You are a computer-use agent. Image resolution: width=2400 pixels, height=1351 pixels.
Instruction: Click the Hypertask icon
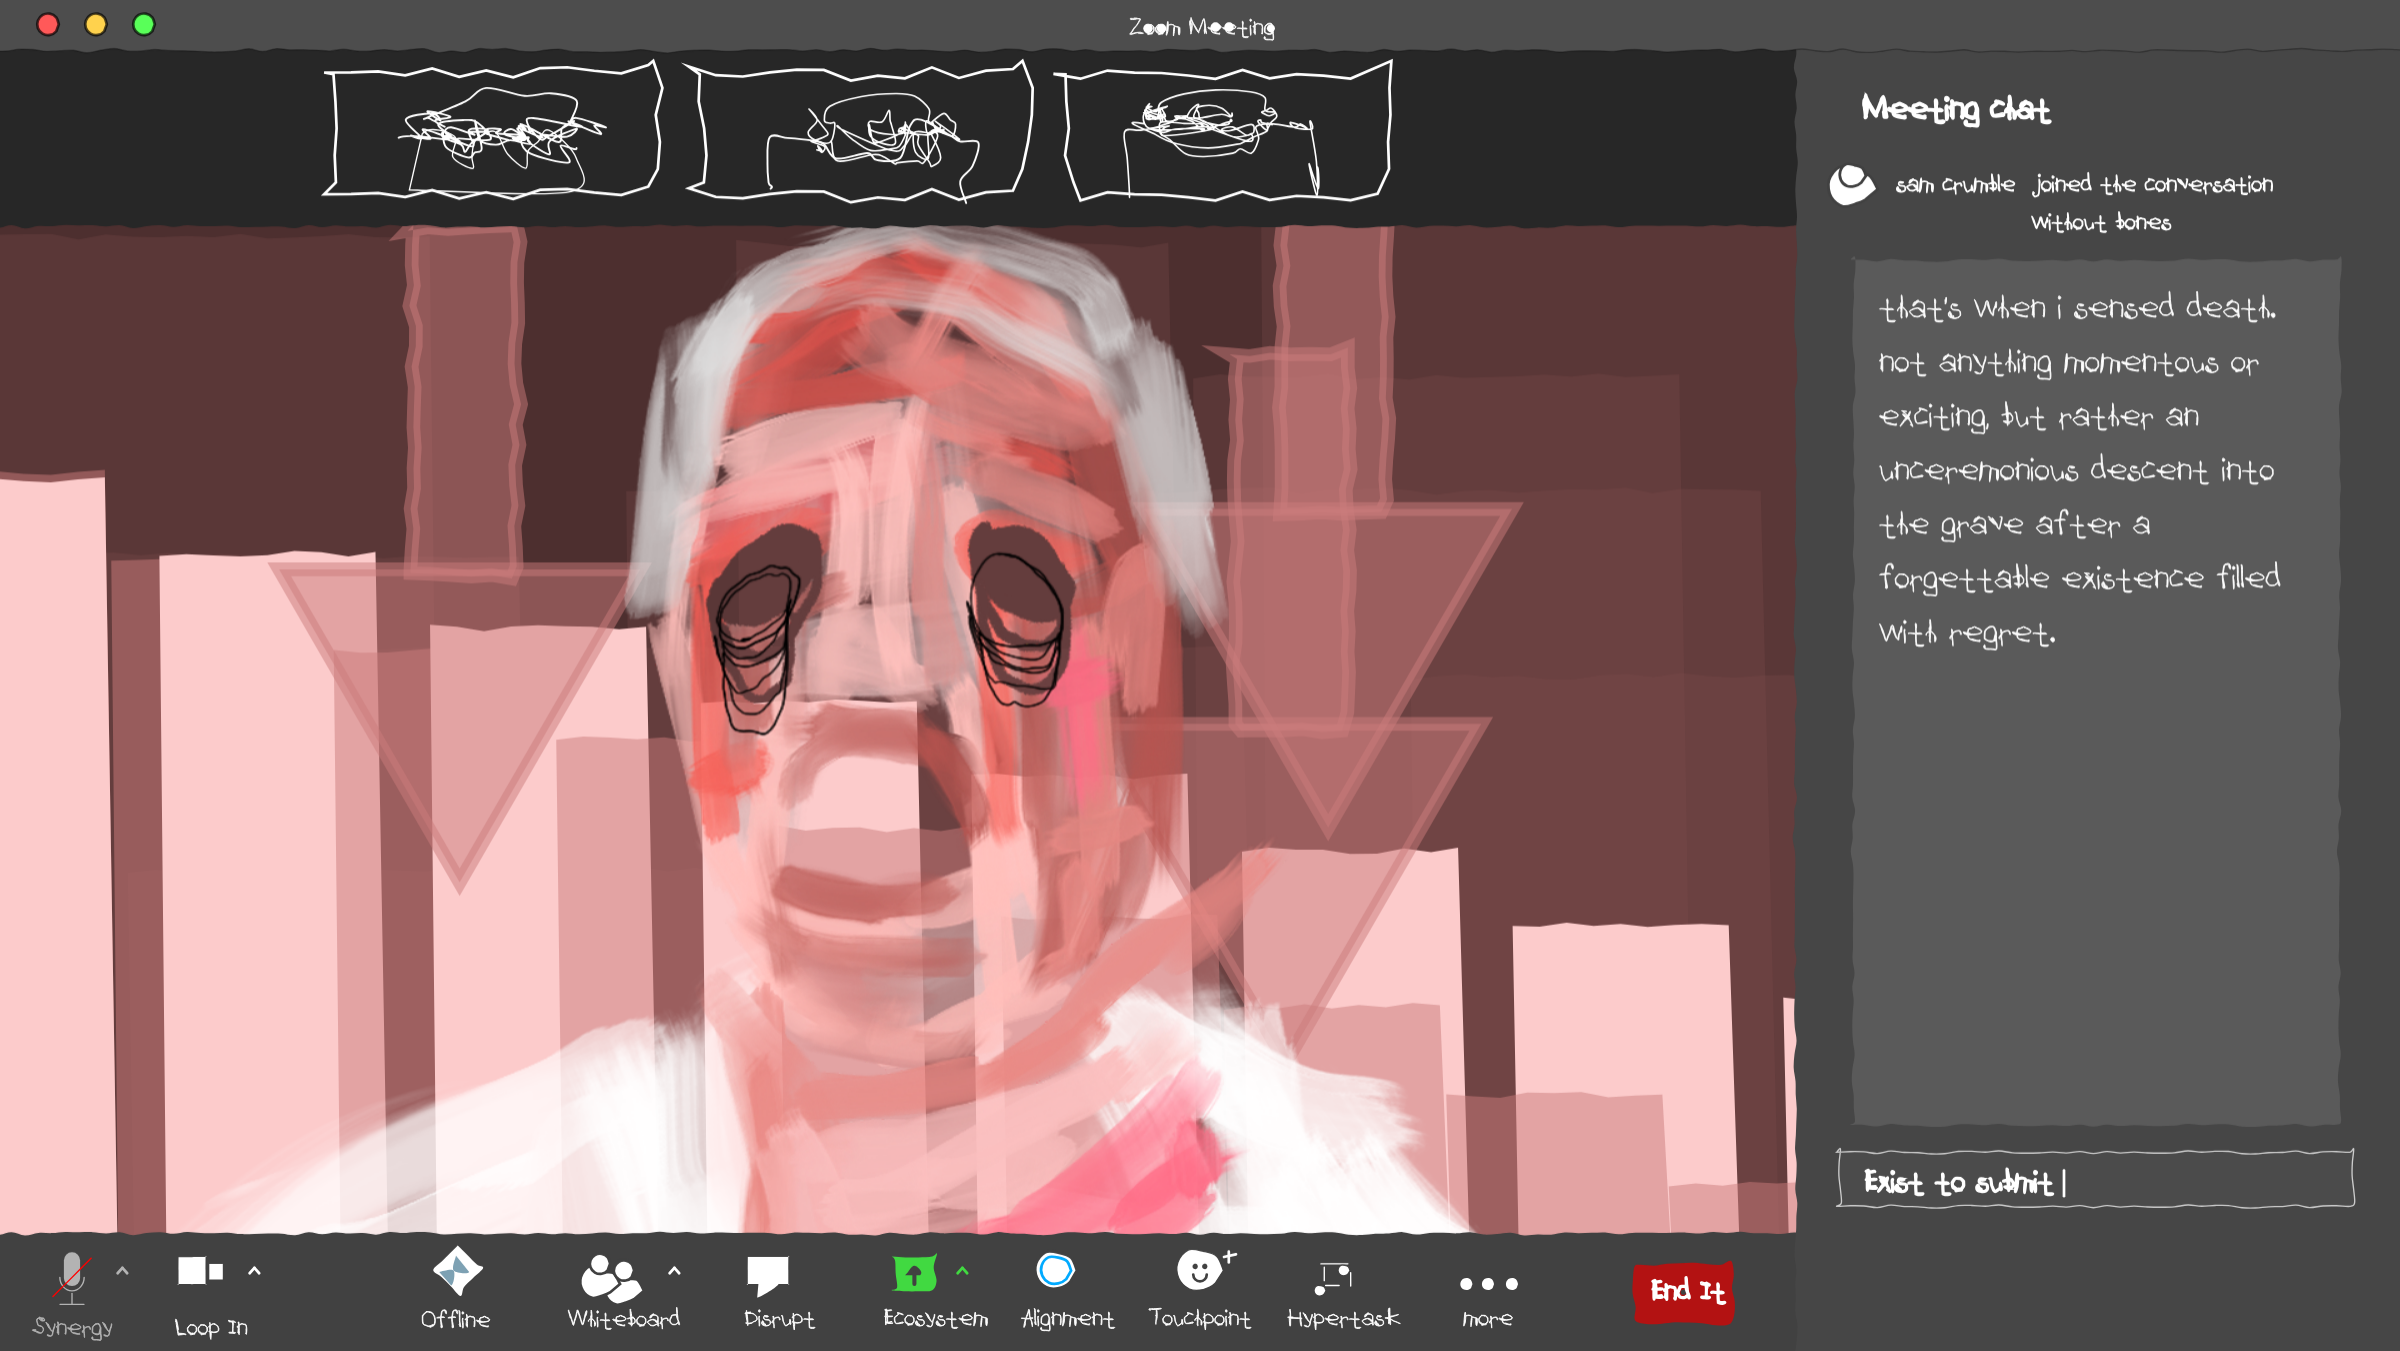1335,1277
